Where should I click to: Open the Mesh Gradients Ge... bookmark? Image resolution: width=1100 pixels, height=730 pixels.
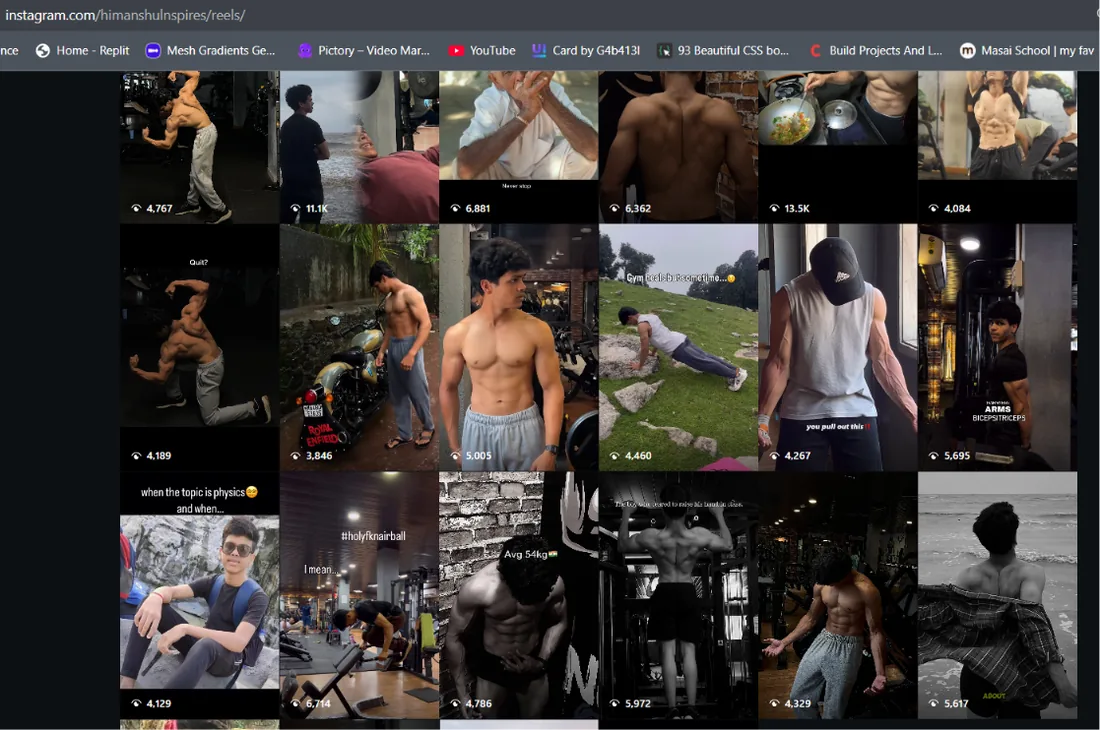click(210, 50)
